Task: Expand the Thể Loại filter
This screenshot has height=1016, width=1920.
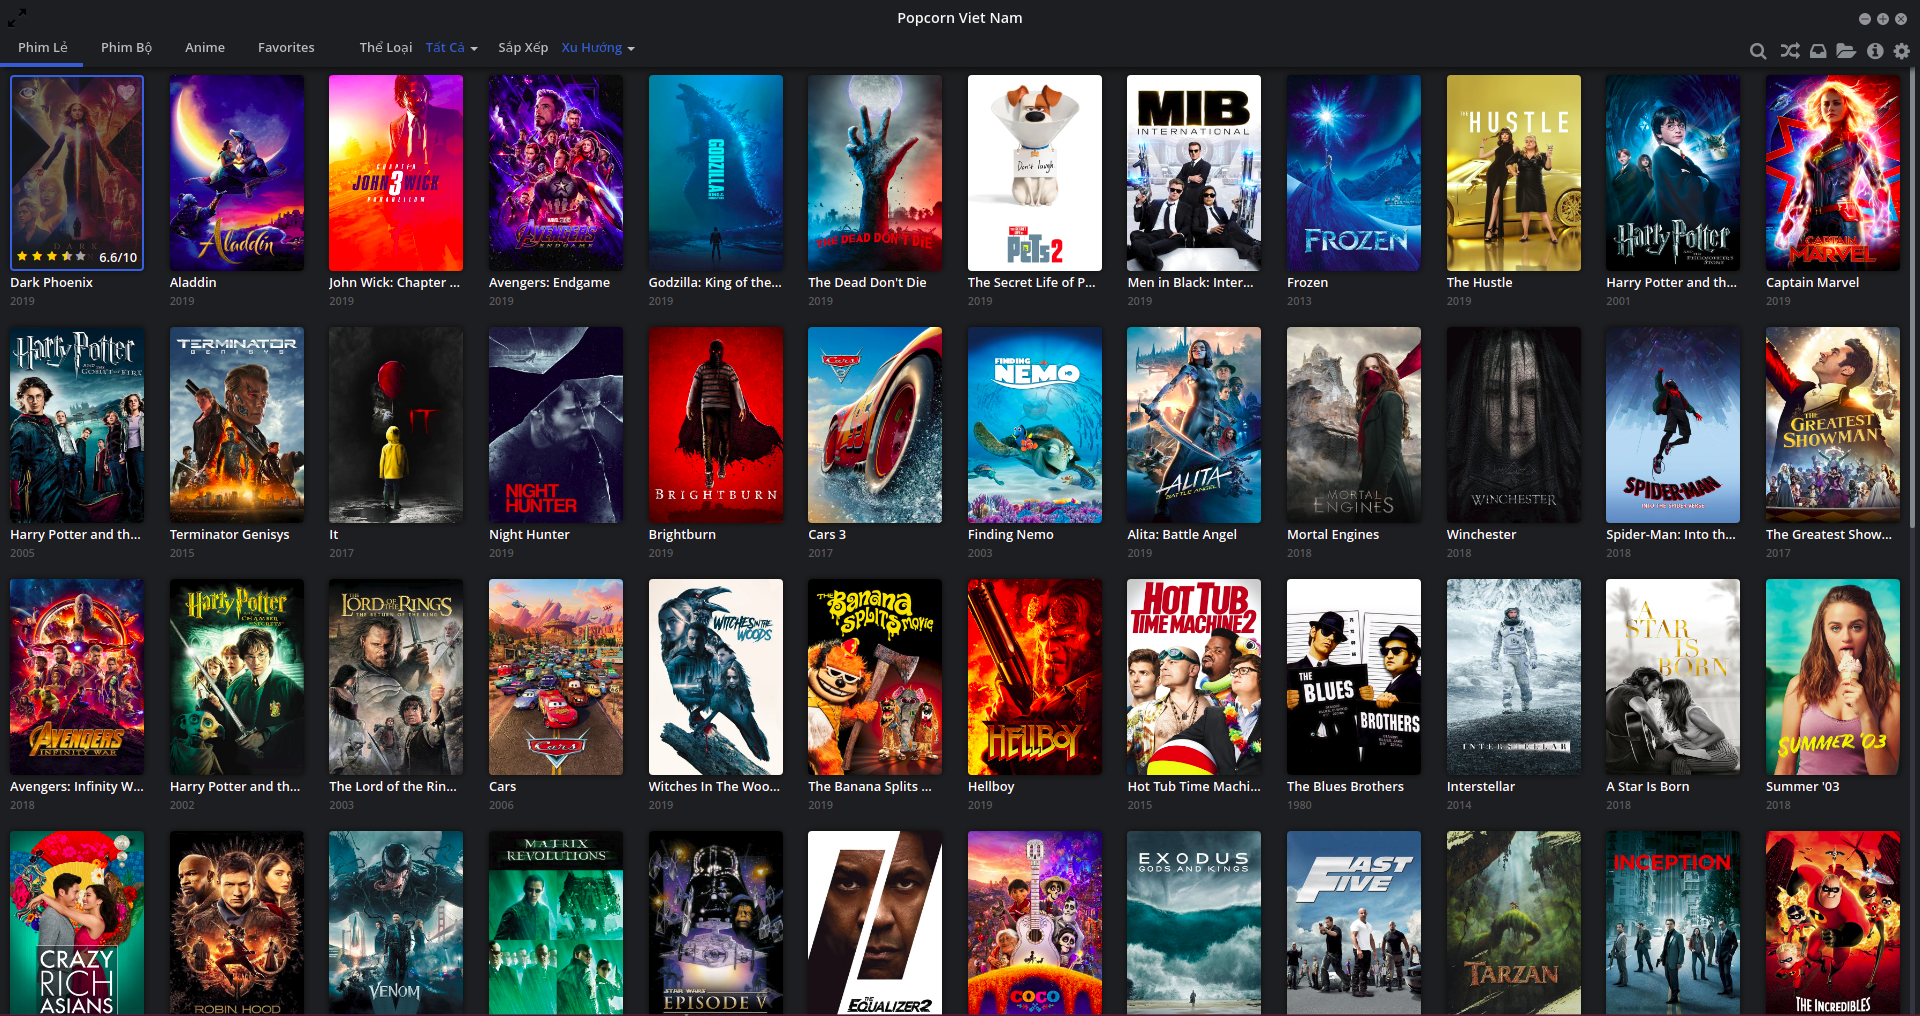Action: 385,47
